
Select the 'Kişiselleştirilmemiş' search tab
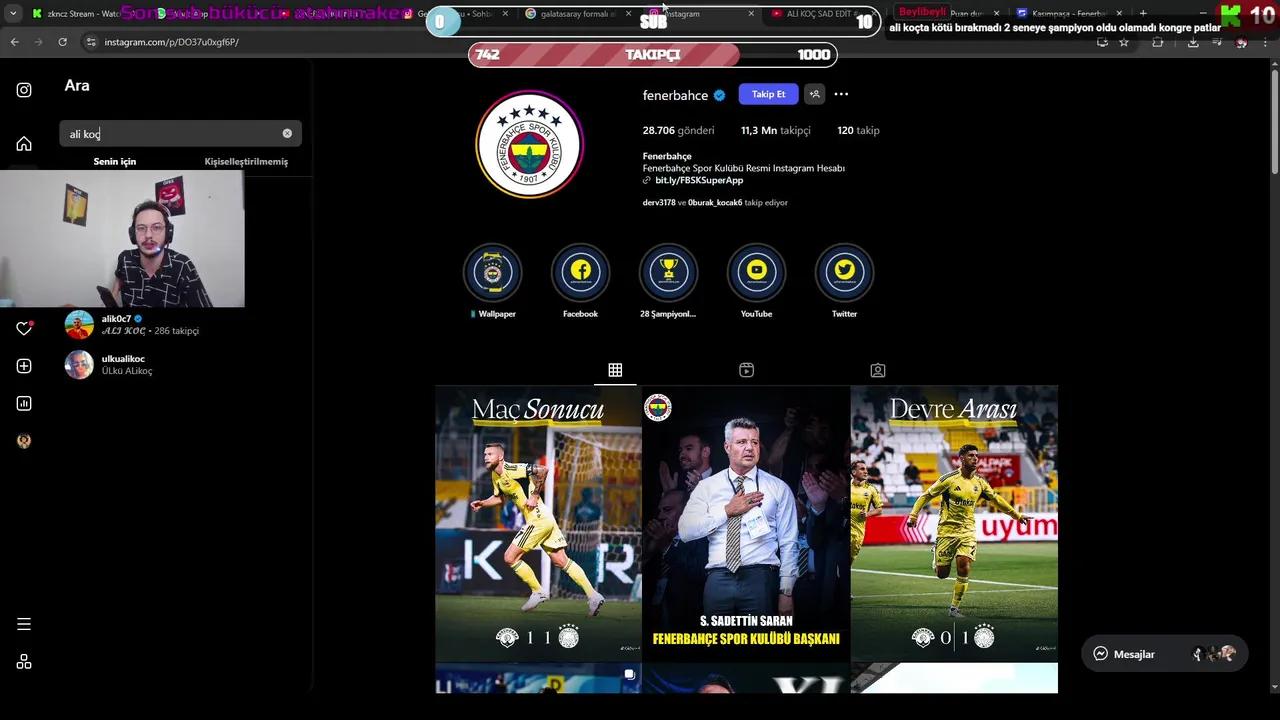click(x=246, y=161)
